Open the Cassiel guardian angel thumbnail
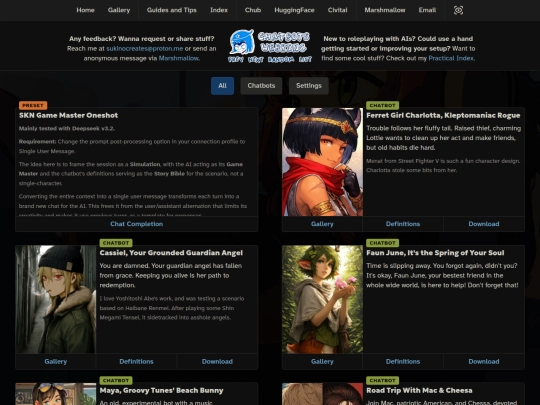 [x=56, y=299]
